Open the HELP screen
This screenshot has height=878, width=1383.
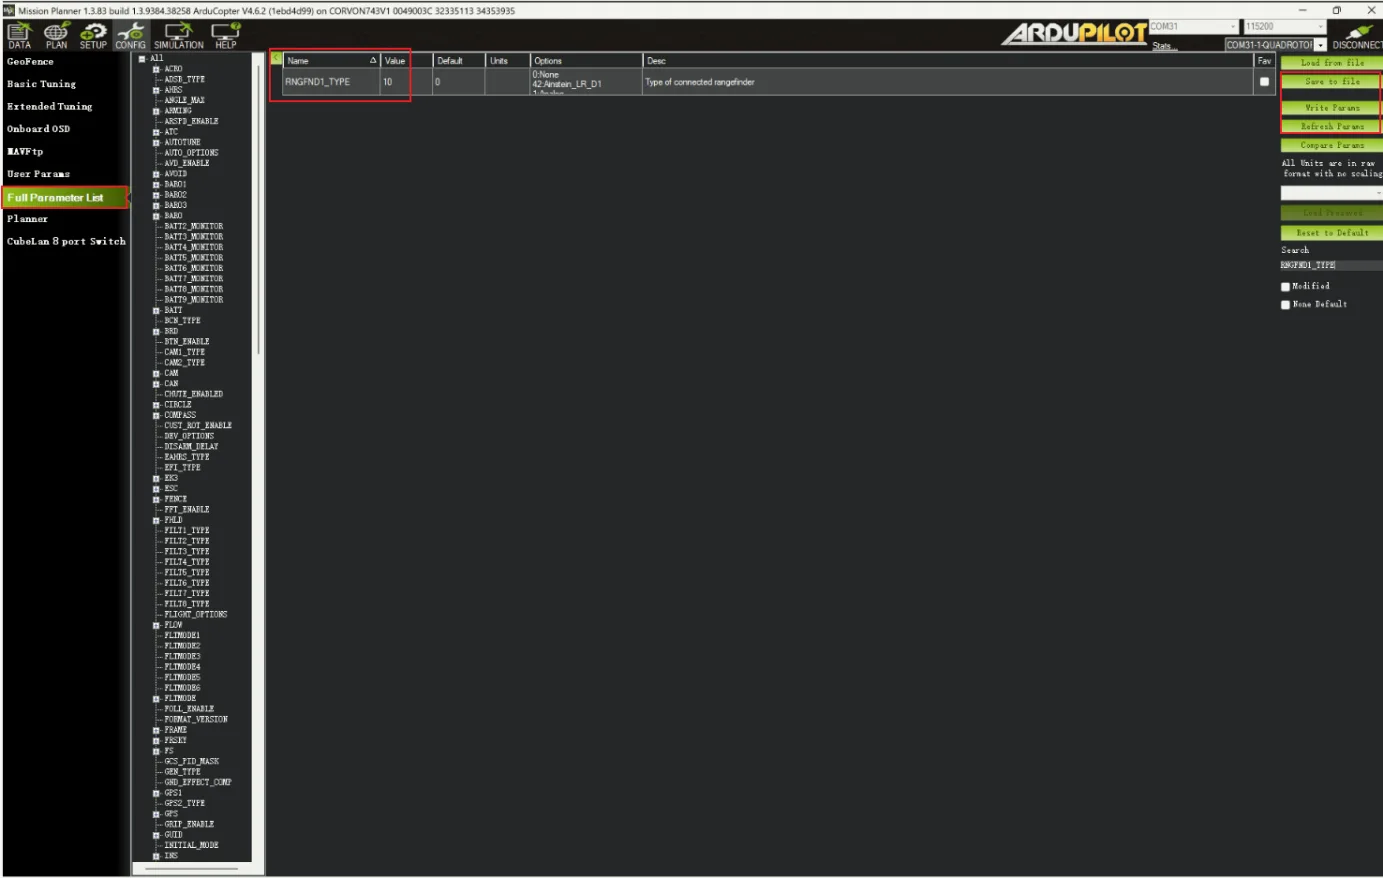coord(226,36)
